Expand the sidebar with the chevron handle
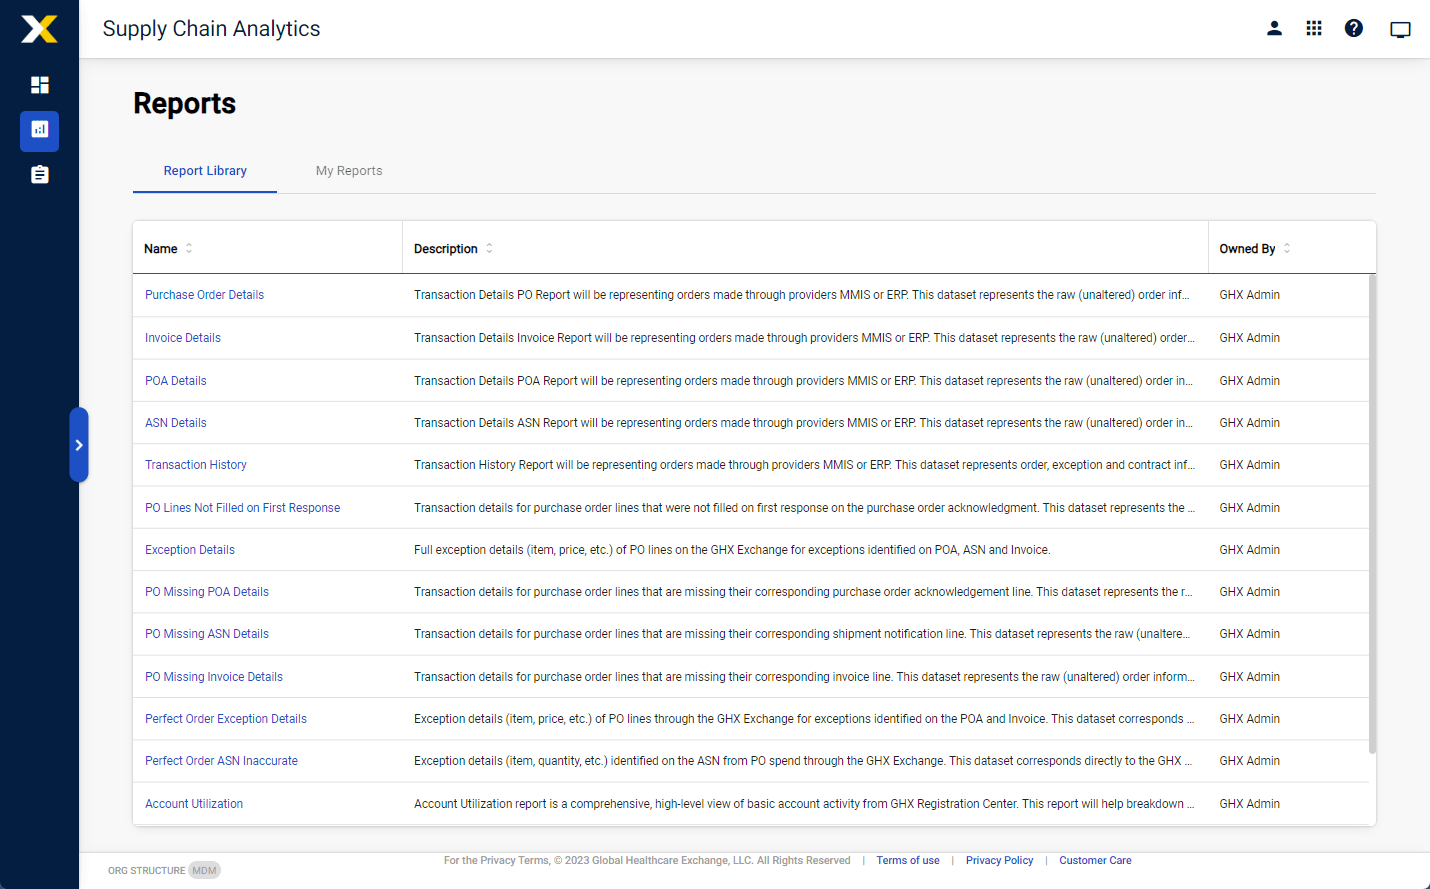This screenshot has height=889, width=1430. click(x=79, y=445)
